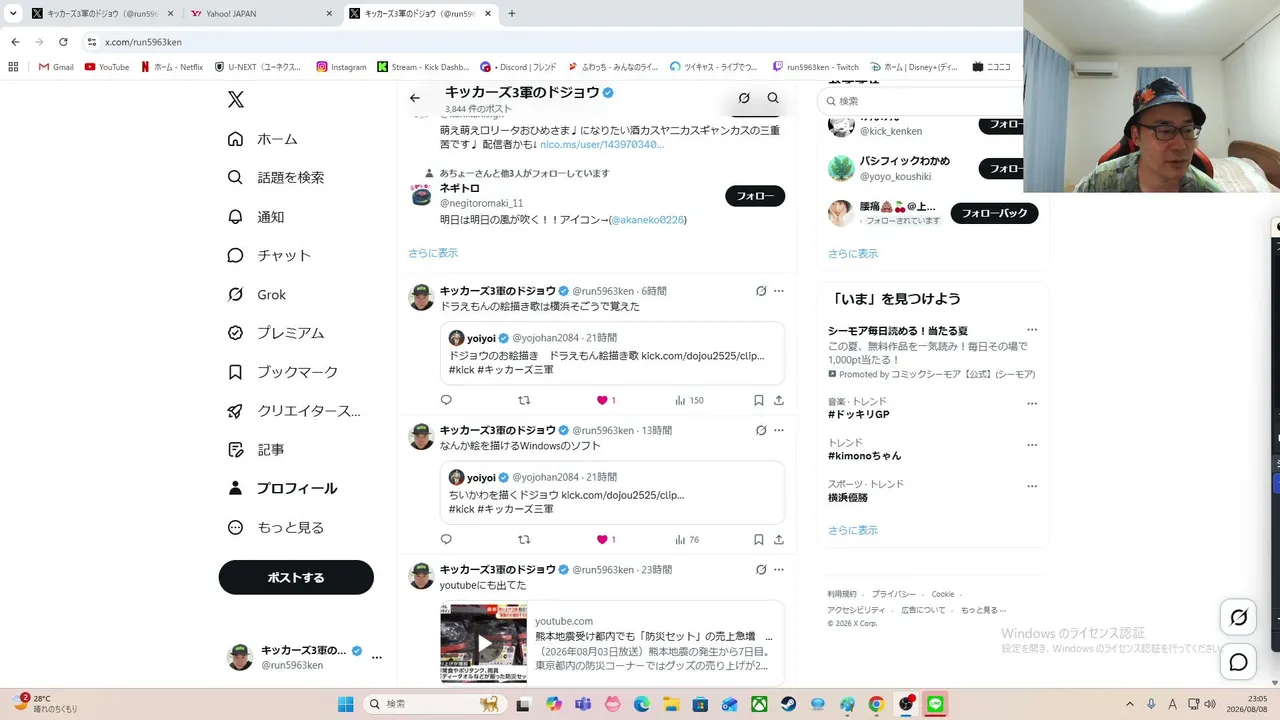Viewport: 1280px width, 720px height.
Task: Open the browser tab search dropdown
Action: point(13,14)
